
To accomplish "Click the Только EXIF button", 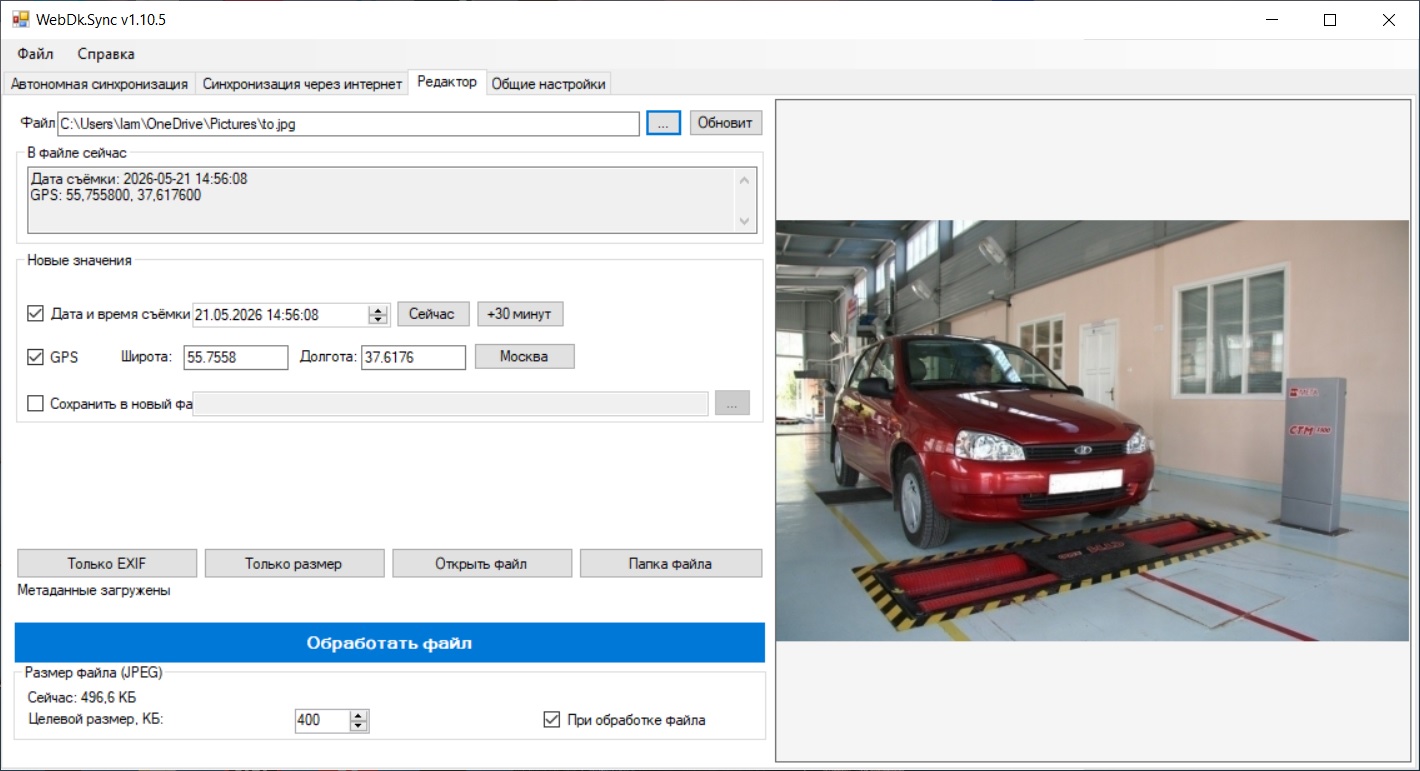I will coord(107,563).
